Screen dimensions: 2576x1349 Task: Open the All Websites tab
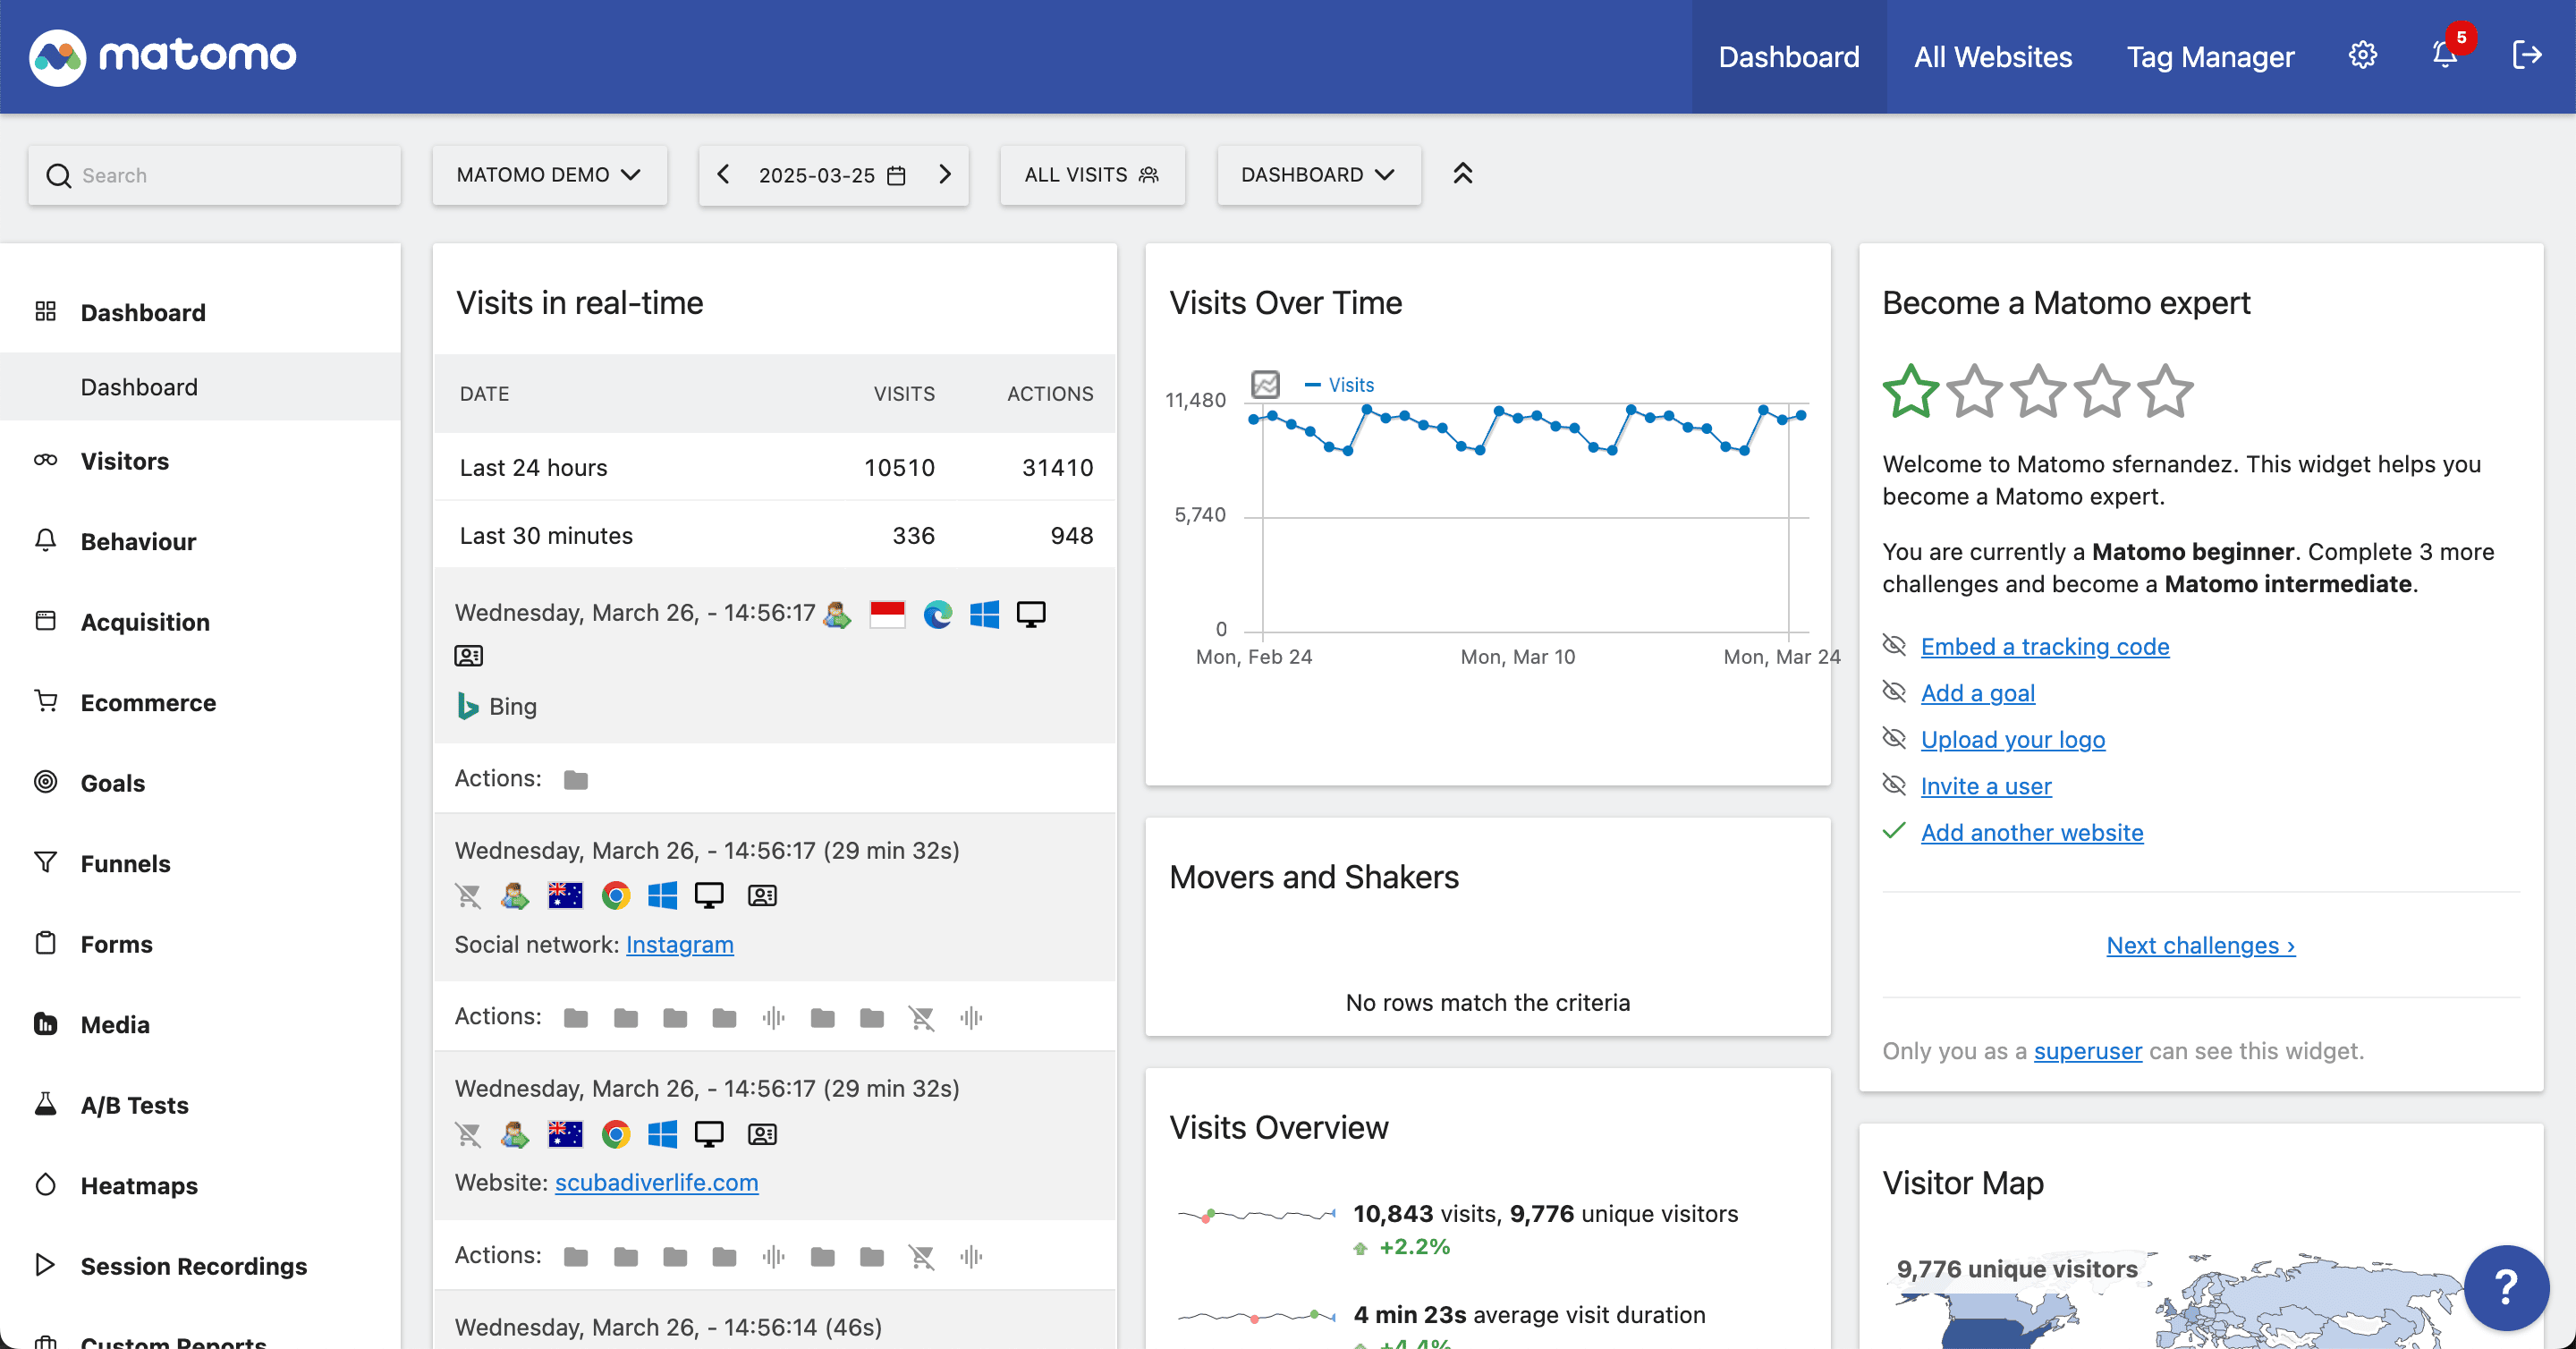click(1993, 57)
